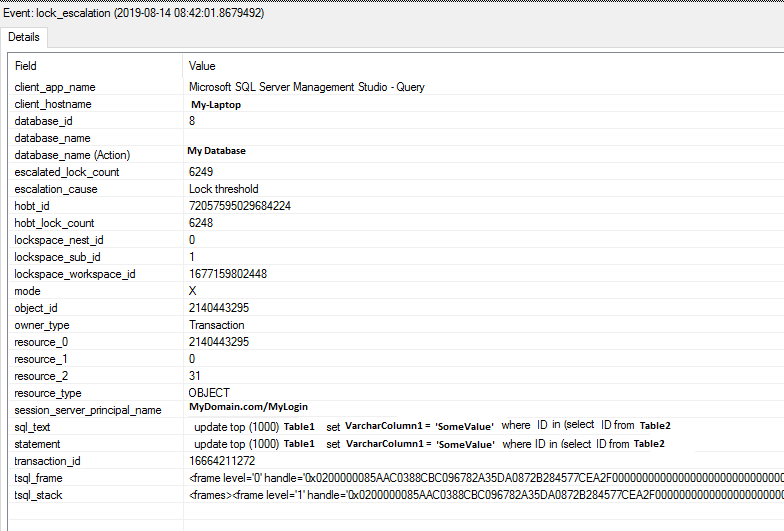Select the lockspace_workspace_id field
Screen dimensions: 784x531
75,274
